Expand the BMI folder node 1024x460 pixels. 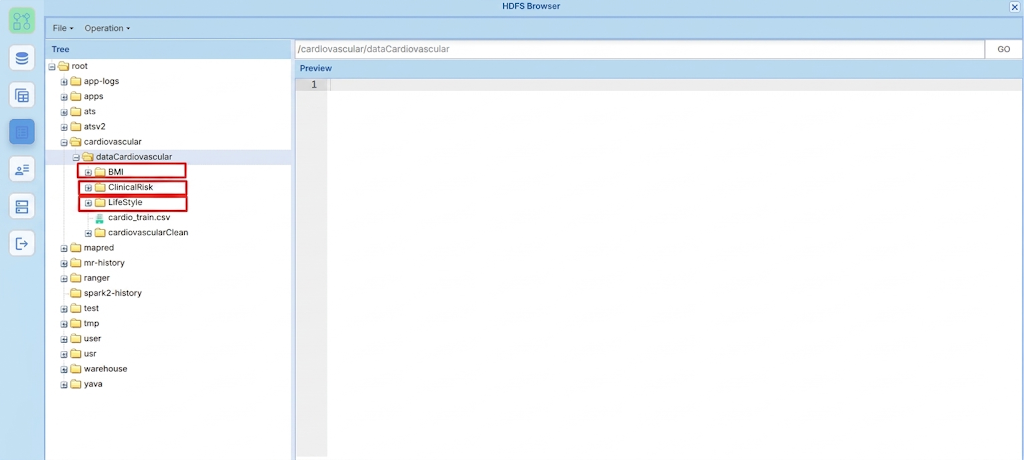point(88,172)
